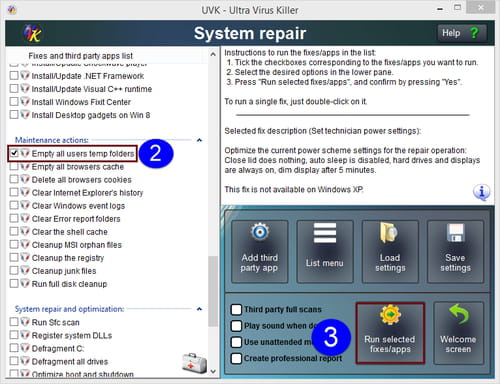This screenshot has width=500, height=384.
Task: Tick Create professional report checkbox
Action: [236, 358]
